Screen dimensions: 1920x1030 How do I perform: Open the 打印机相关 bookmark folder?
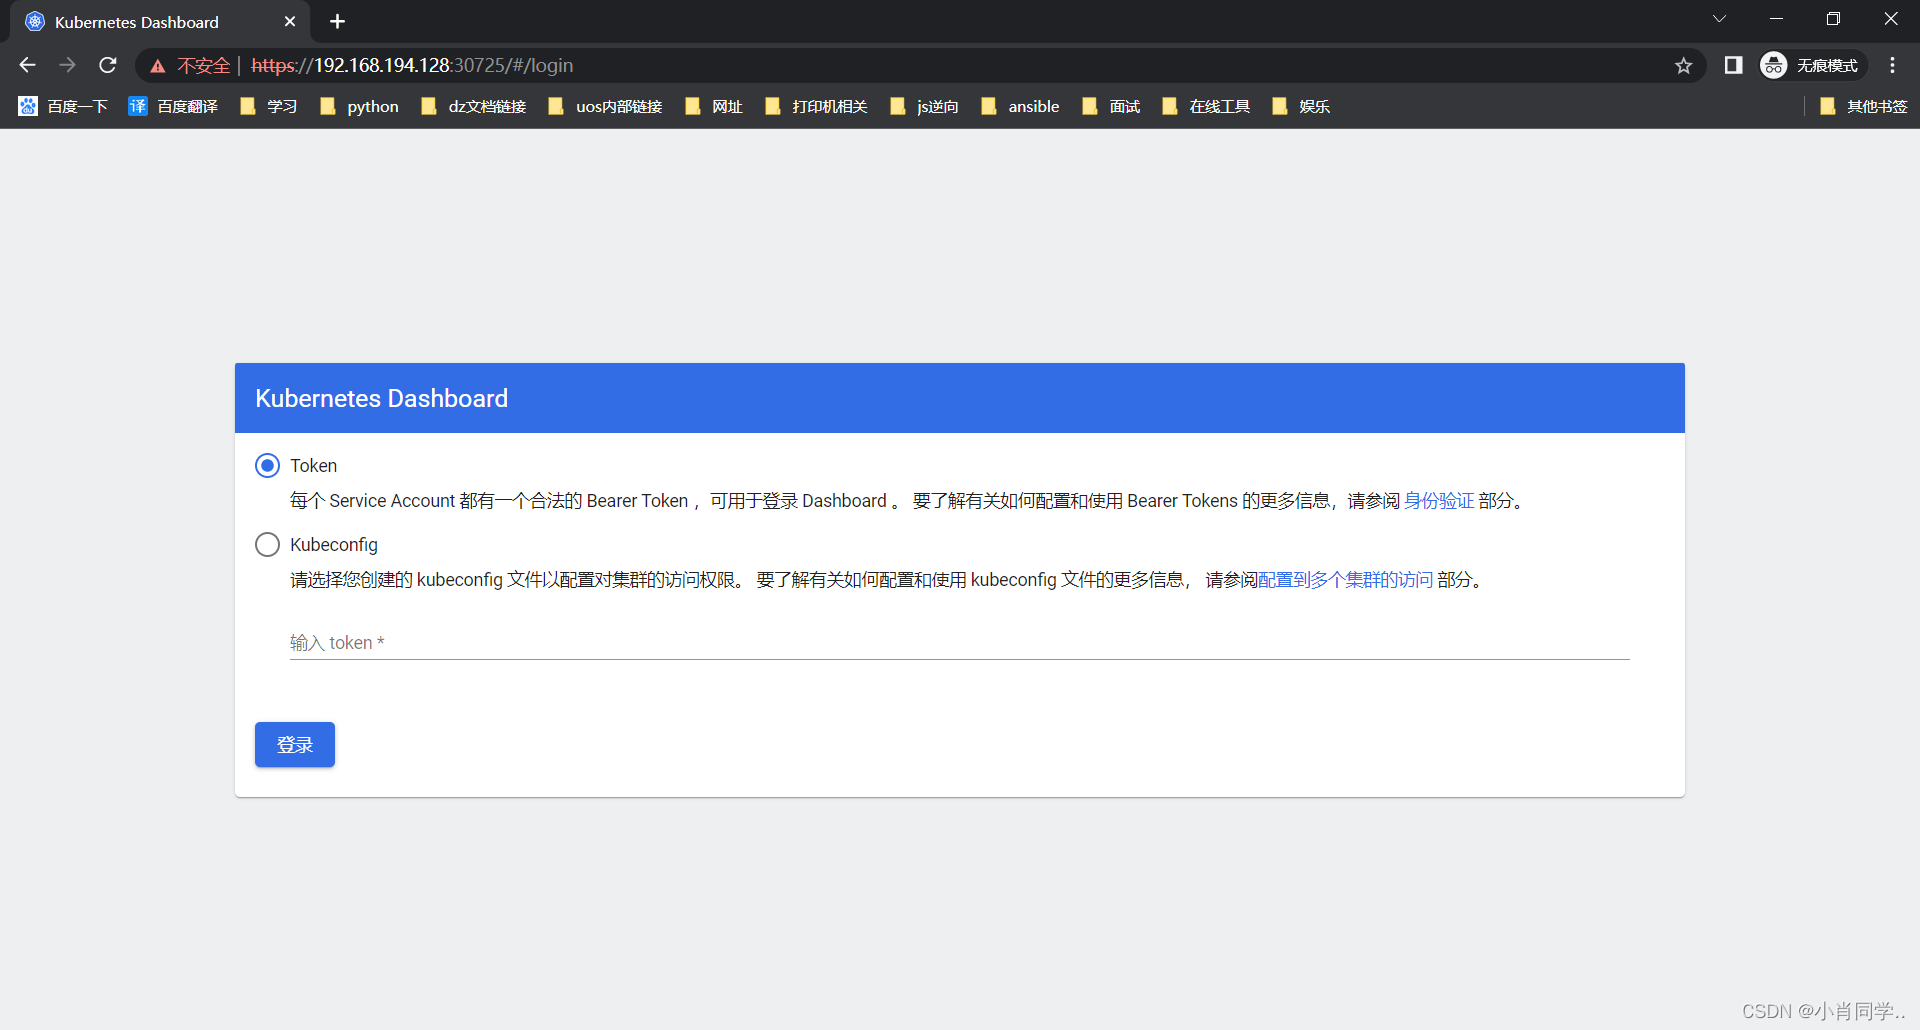816,106
